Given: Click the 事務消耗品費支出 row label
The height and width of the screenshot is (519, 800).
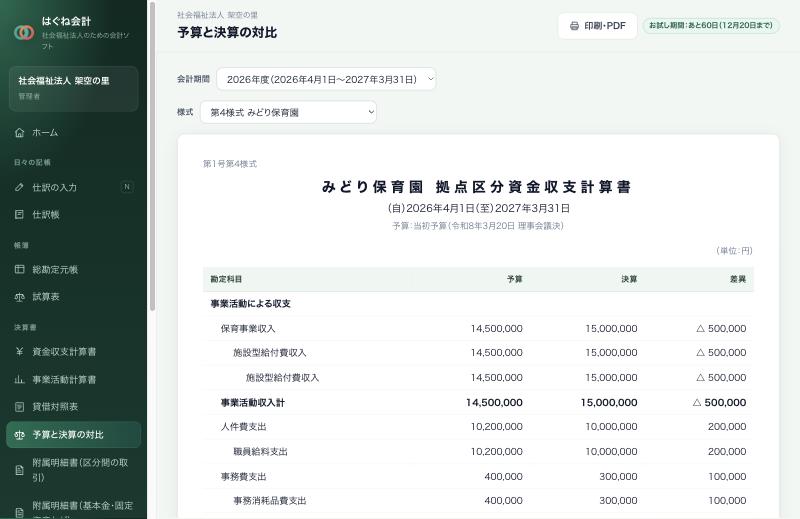Looking at the screenshot, I should [x=269, y=501].
